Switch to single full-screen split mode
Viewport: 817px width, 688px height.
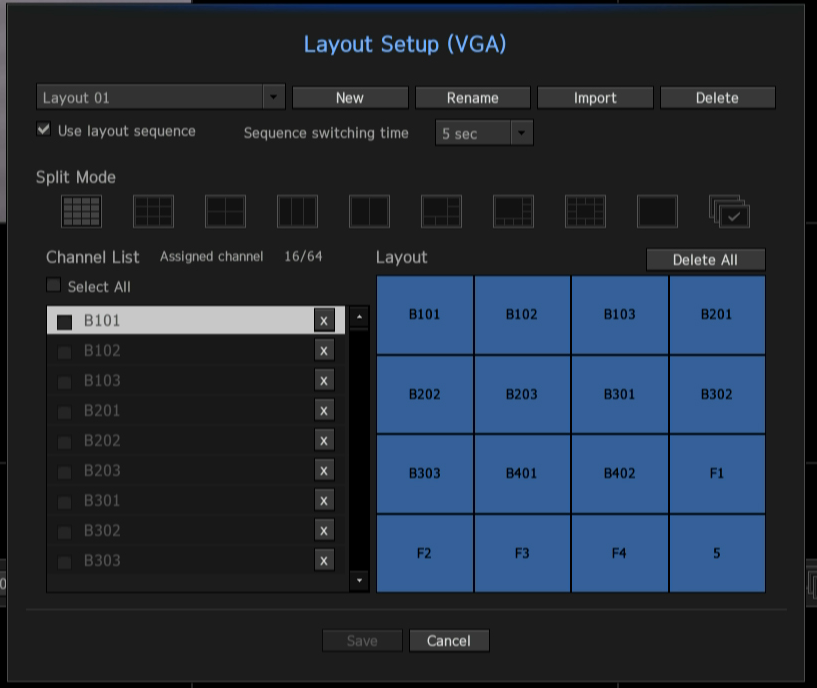657,211
